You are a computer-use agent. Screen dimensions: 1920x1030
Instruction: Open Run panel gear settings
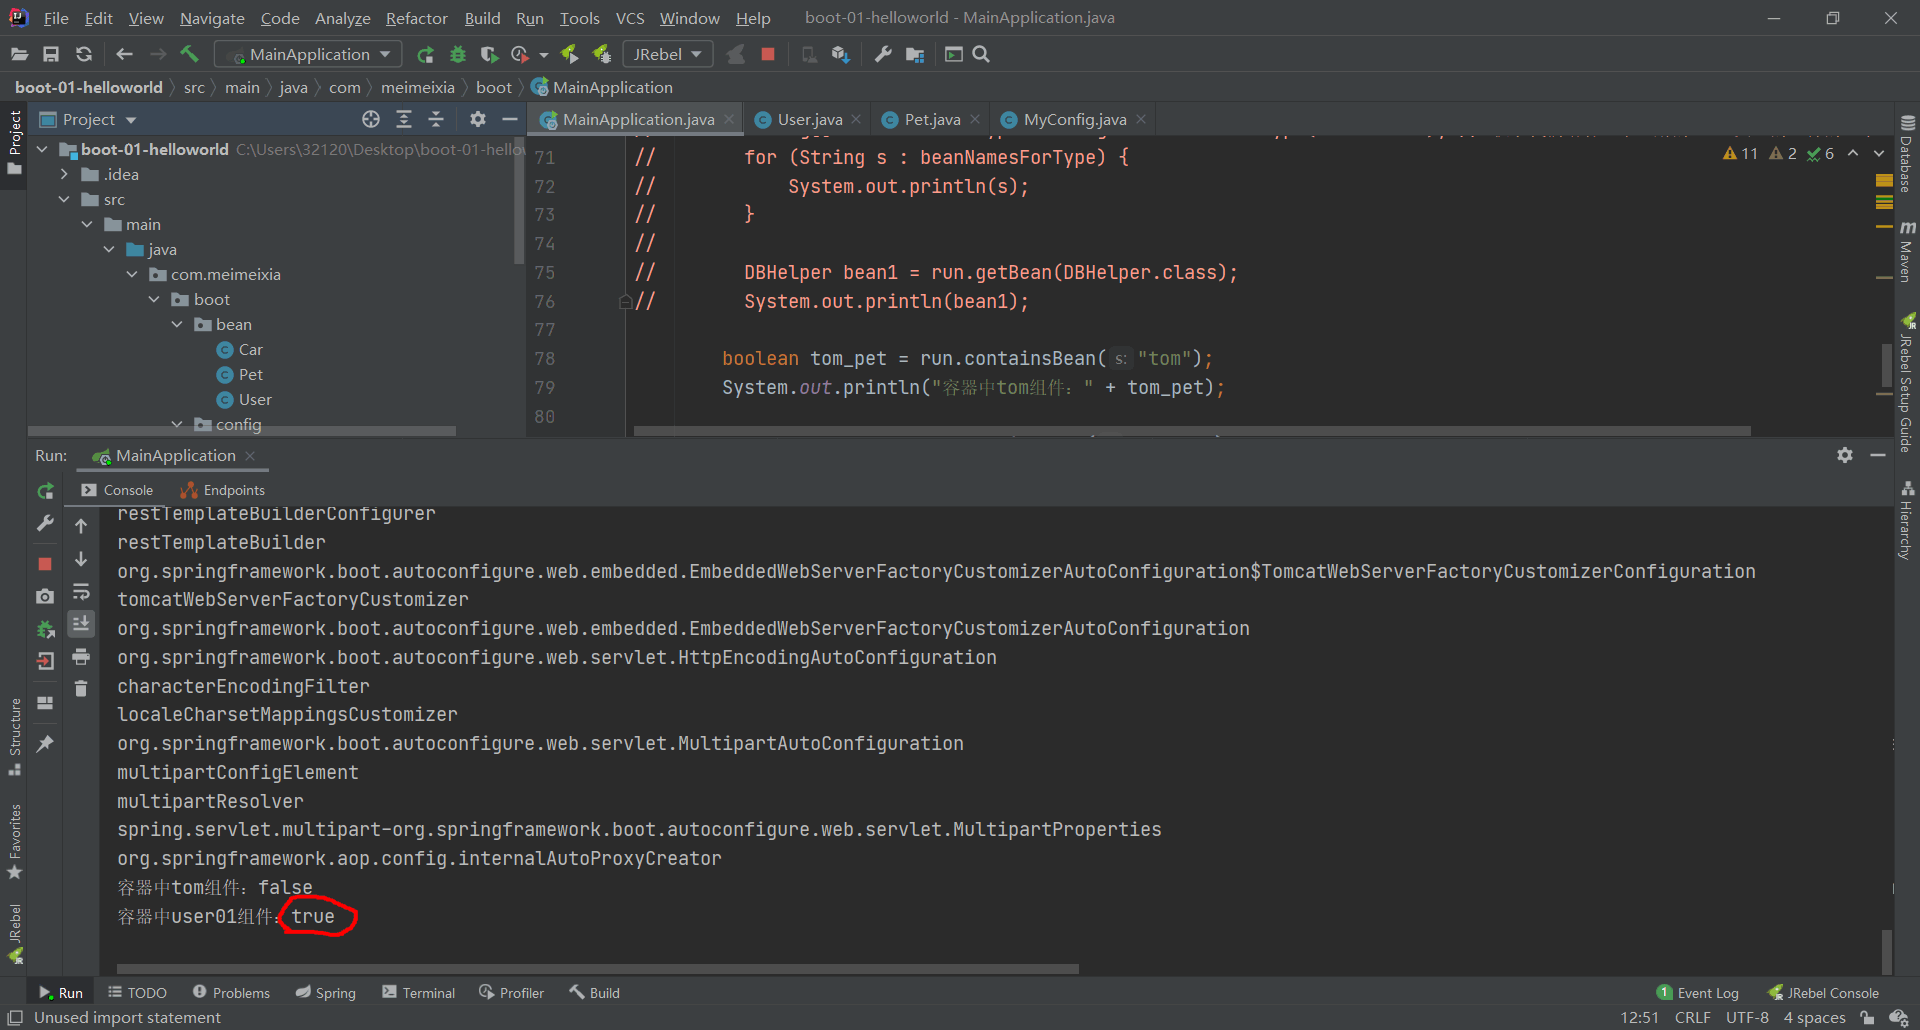1845,455
